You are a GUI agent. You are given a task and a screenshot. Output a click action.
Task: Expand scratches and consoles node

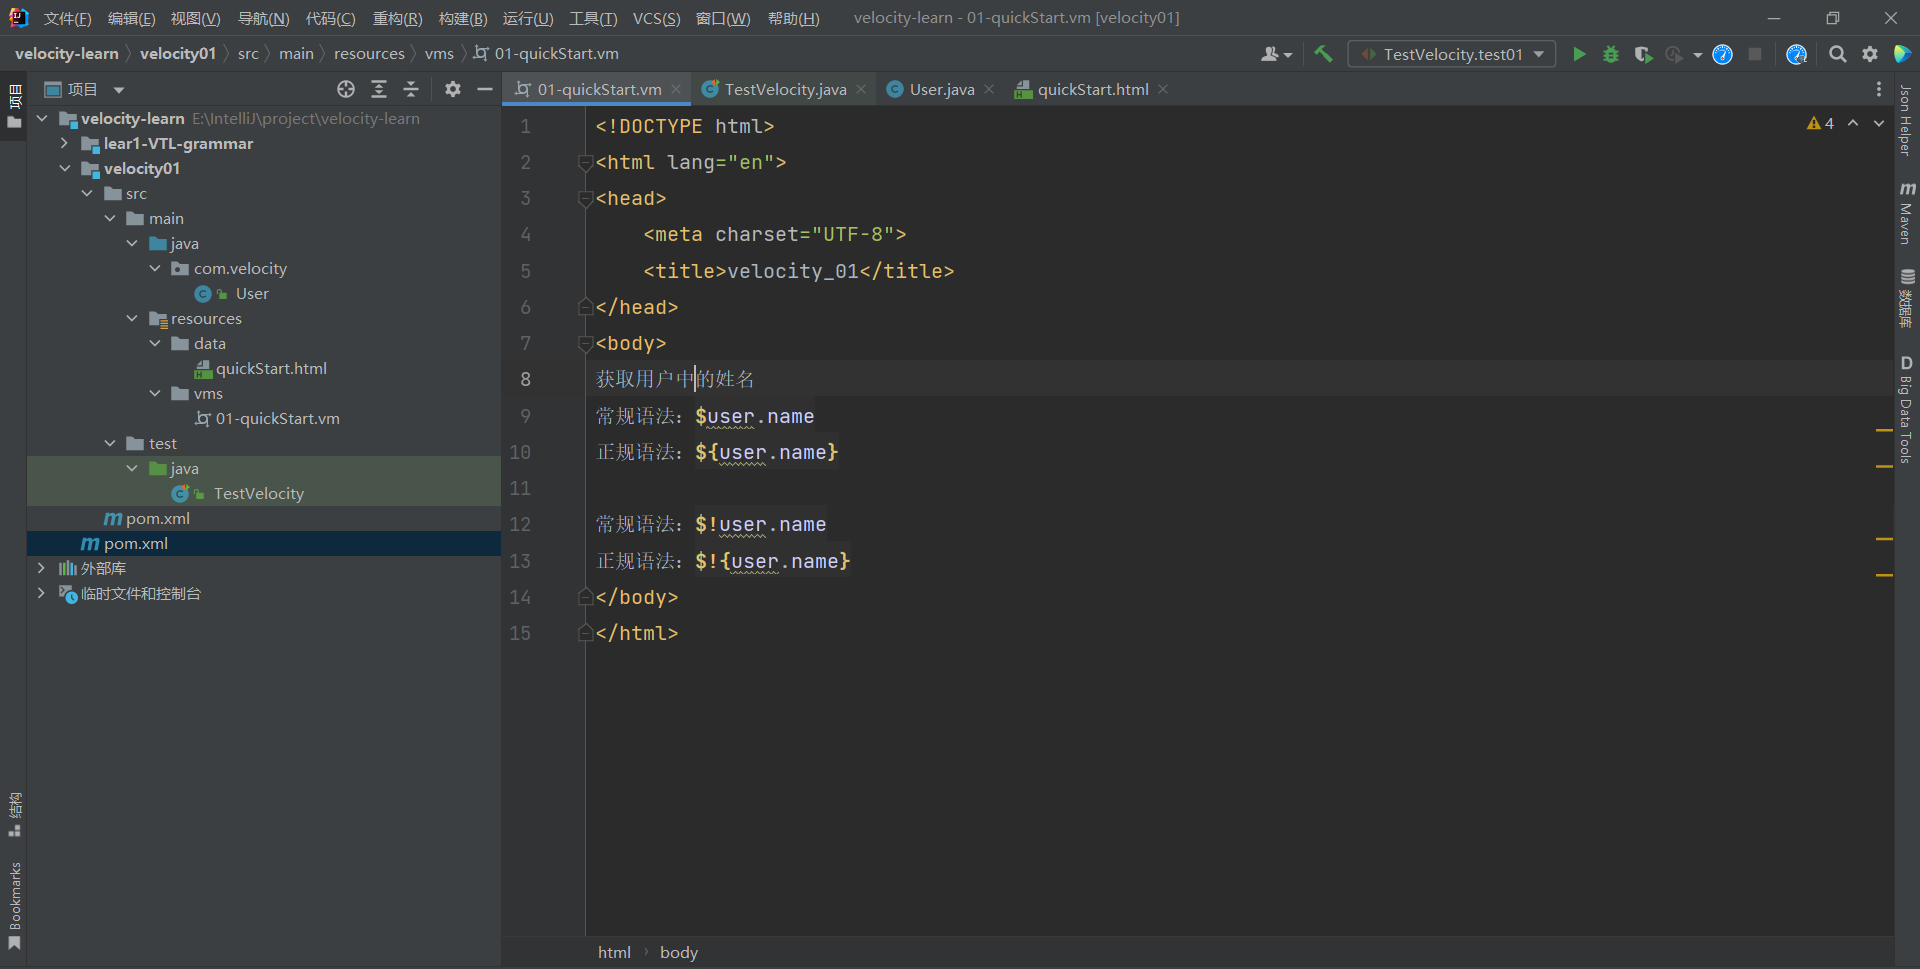click(x=41, y=593)
